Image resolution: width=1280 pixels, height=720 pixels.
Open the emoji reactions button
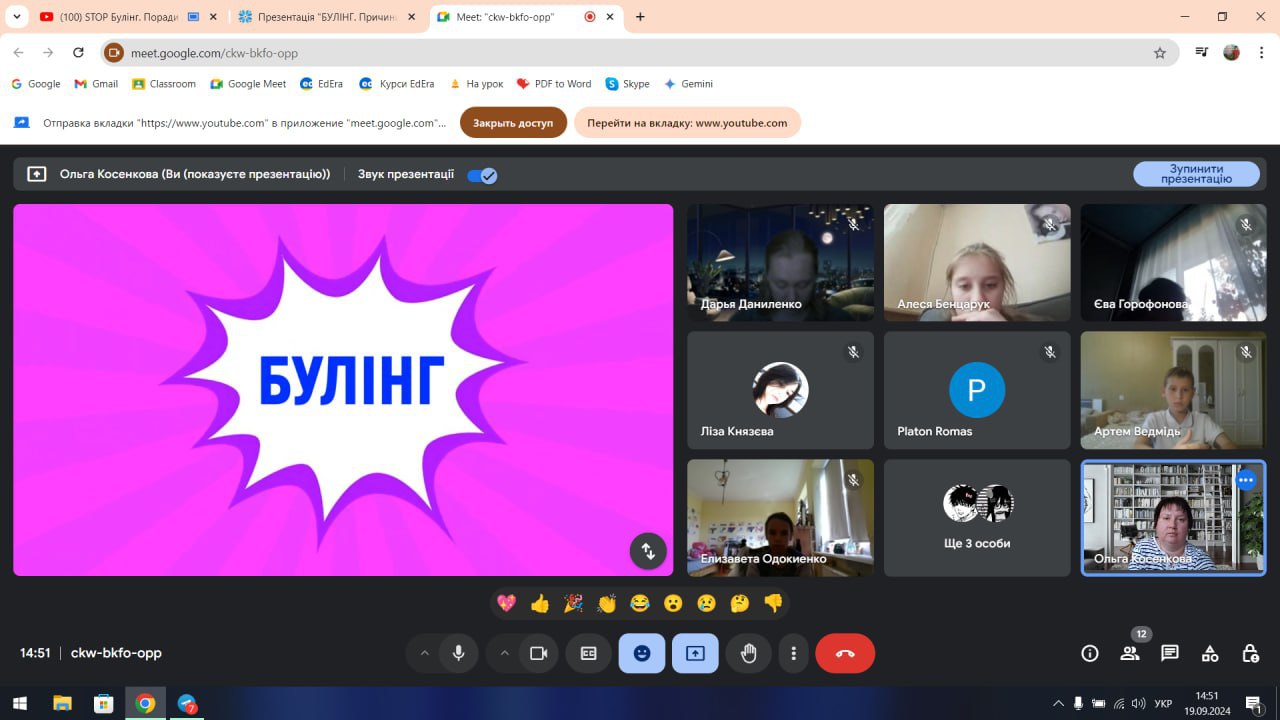(x=642, y=653)
